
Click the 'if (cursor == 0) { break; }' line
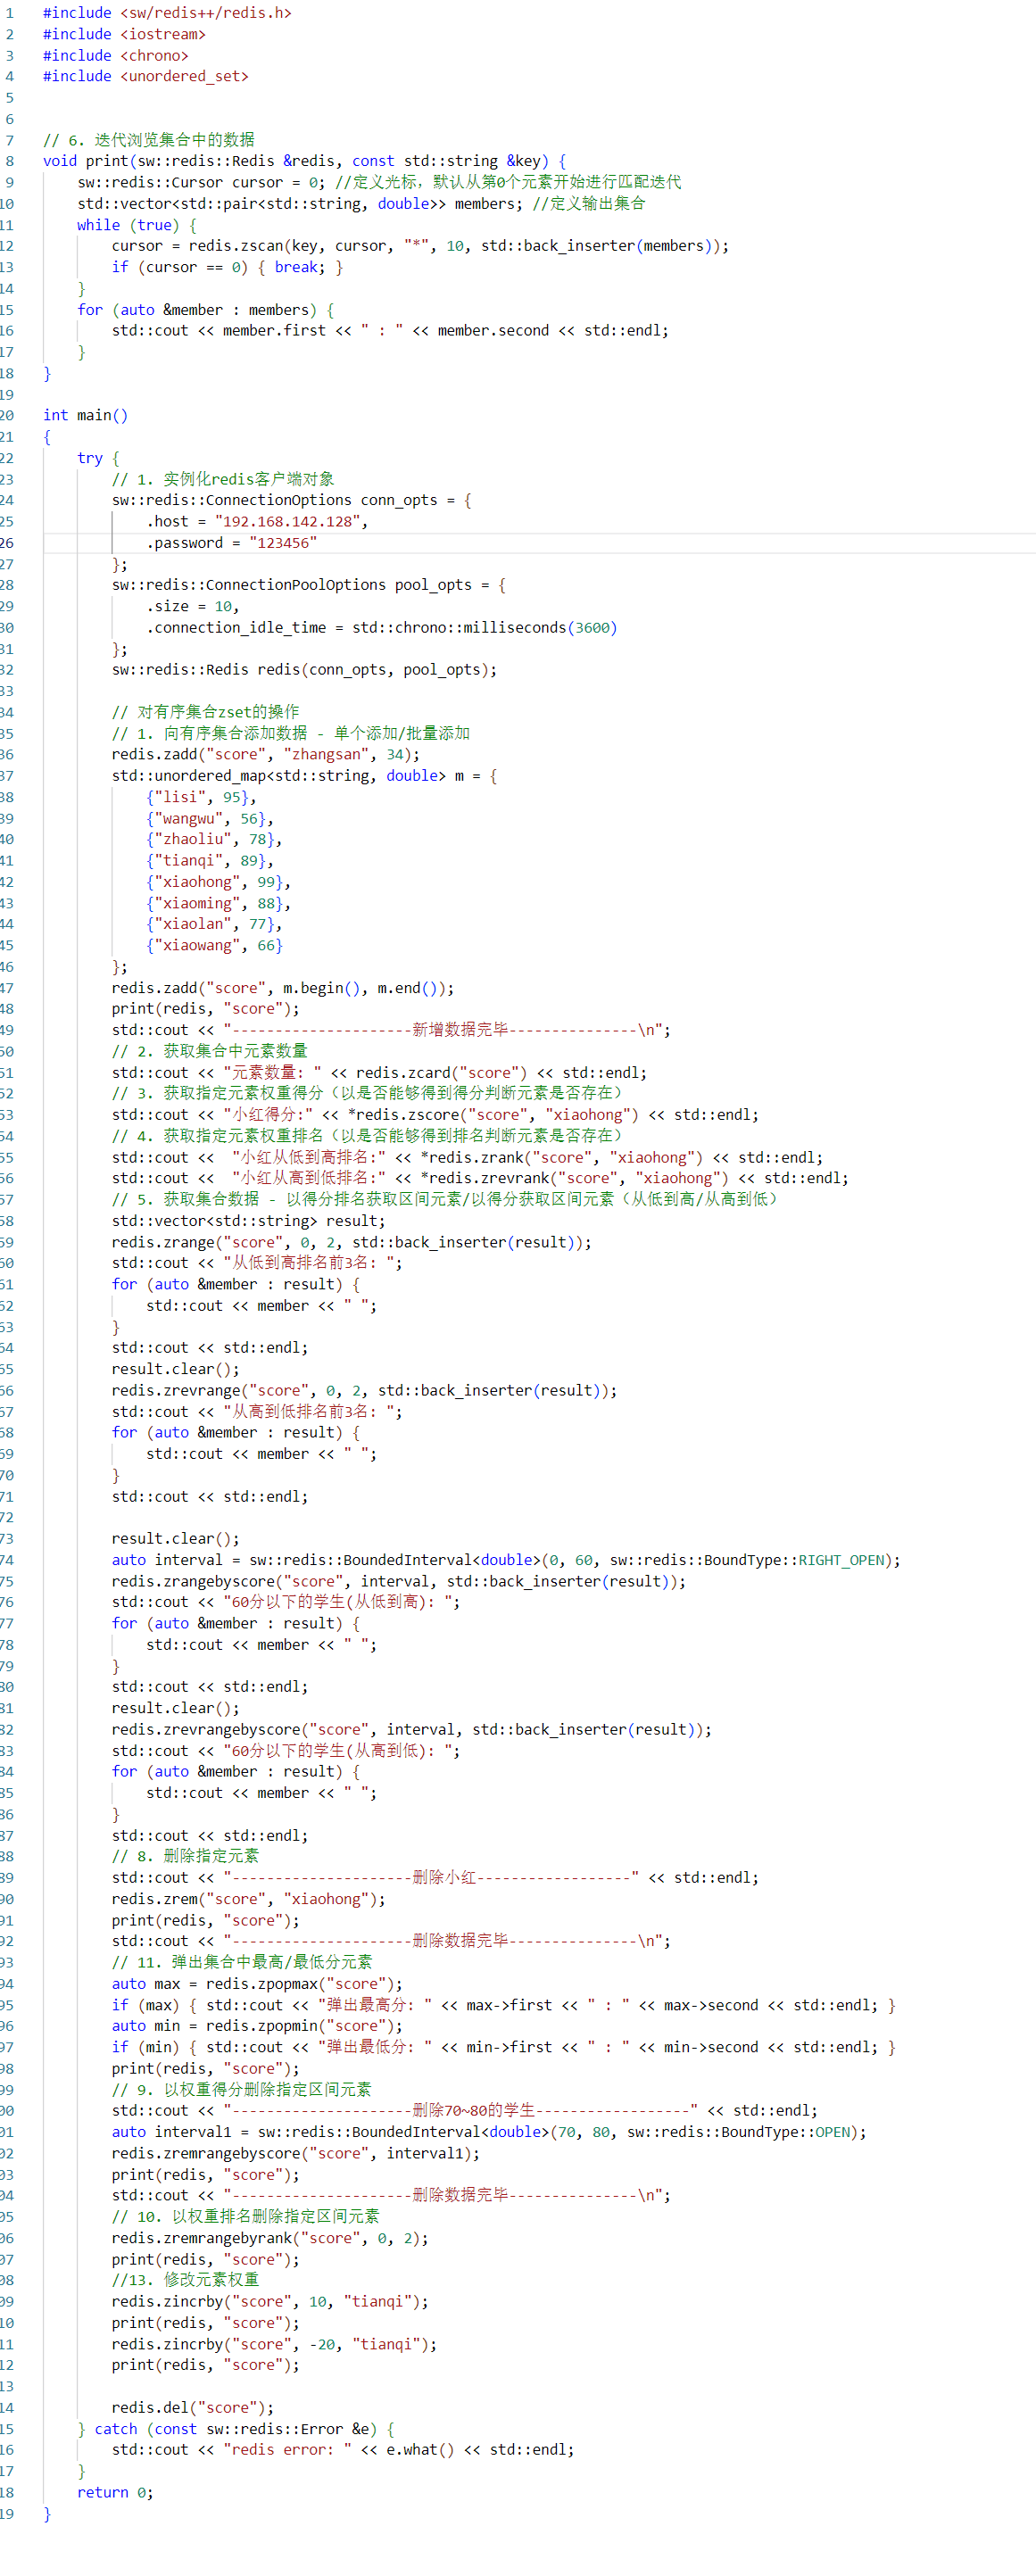(228, 267)
